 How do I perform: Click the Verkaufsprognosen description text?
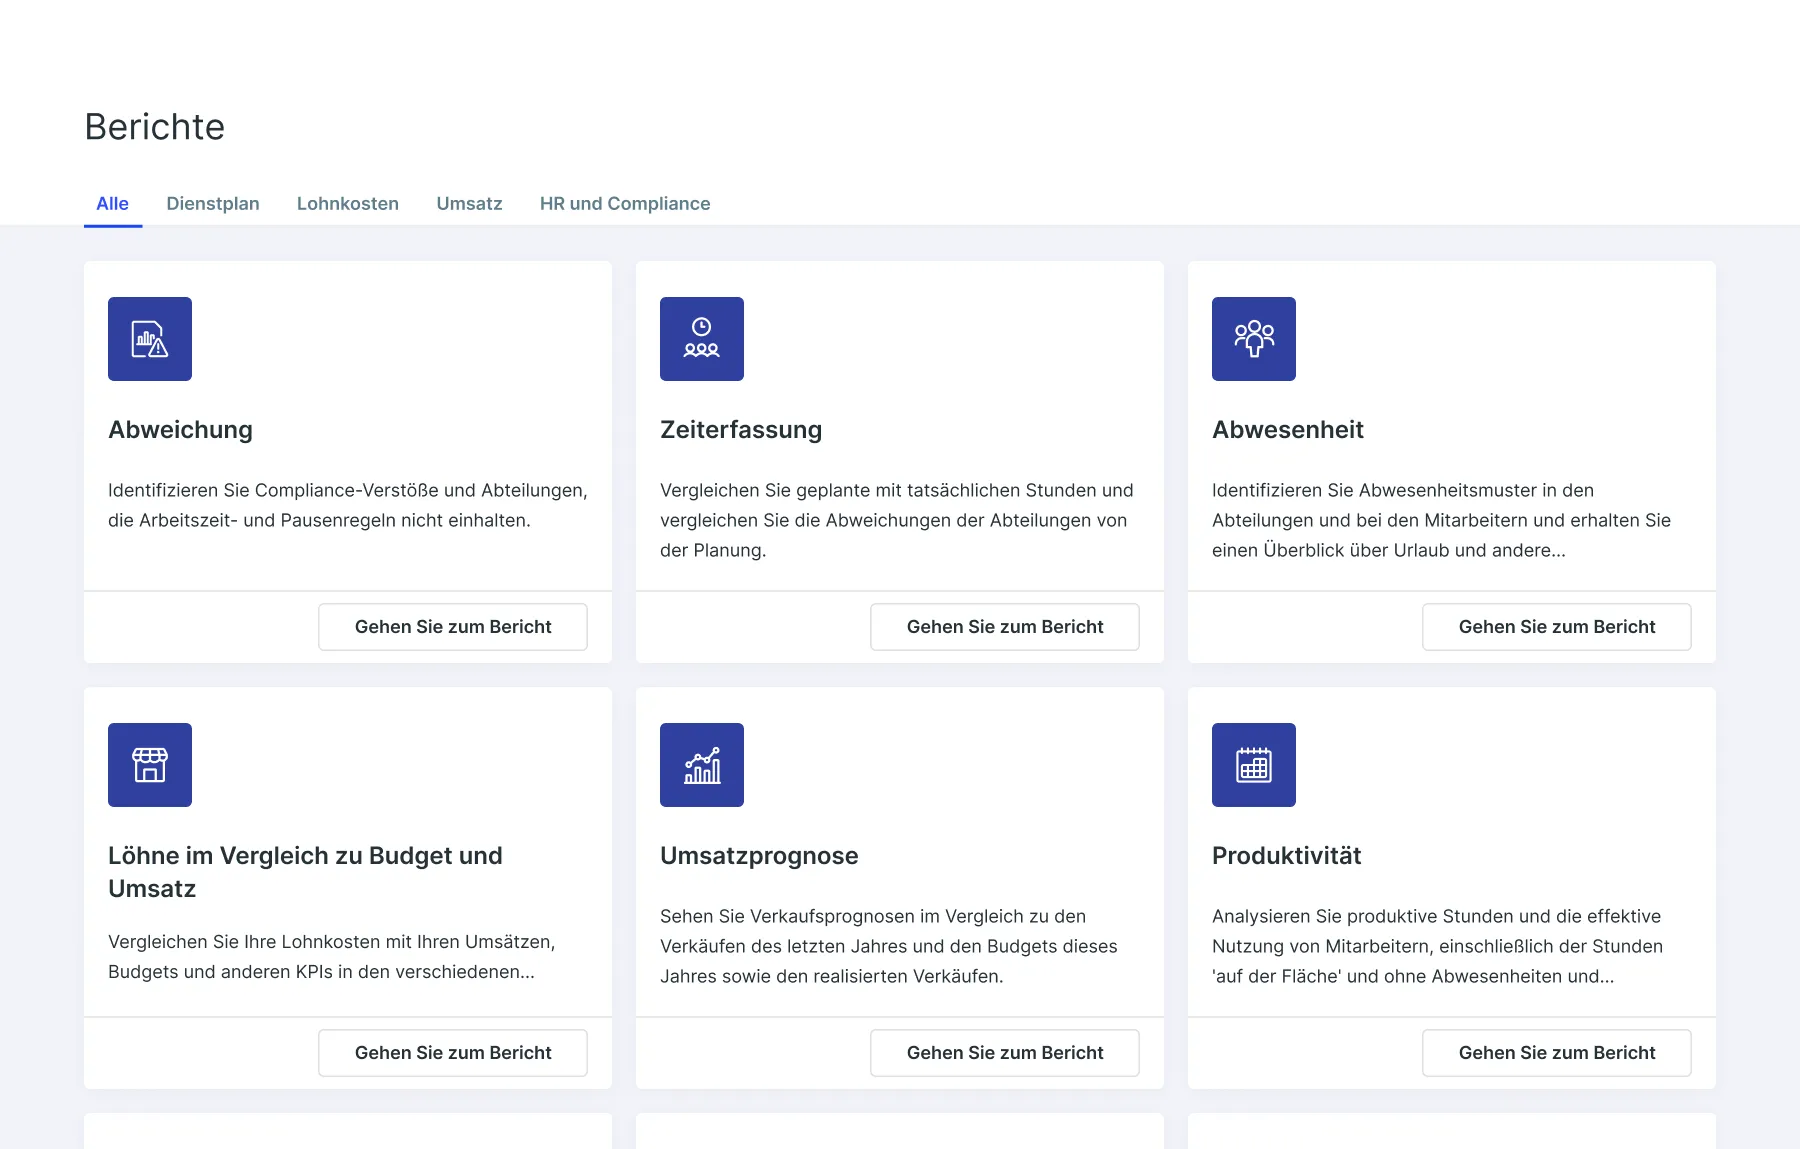coord(889,946)
